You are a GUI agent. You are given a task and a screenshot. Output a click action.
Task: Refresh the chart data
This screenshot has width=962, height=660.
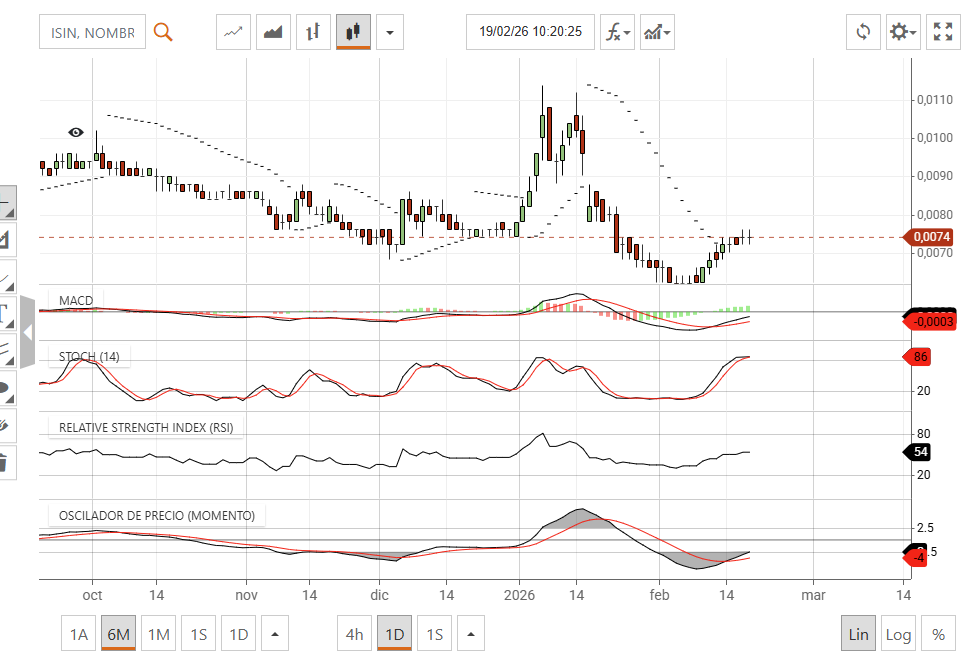pos(863,32)
